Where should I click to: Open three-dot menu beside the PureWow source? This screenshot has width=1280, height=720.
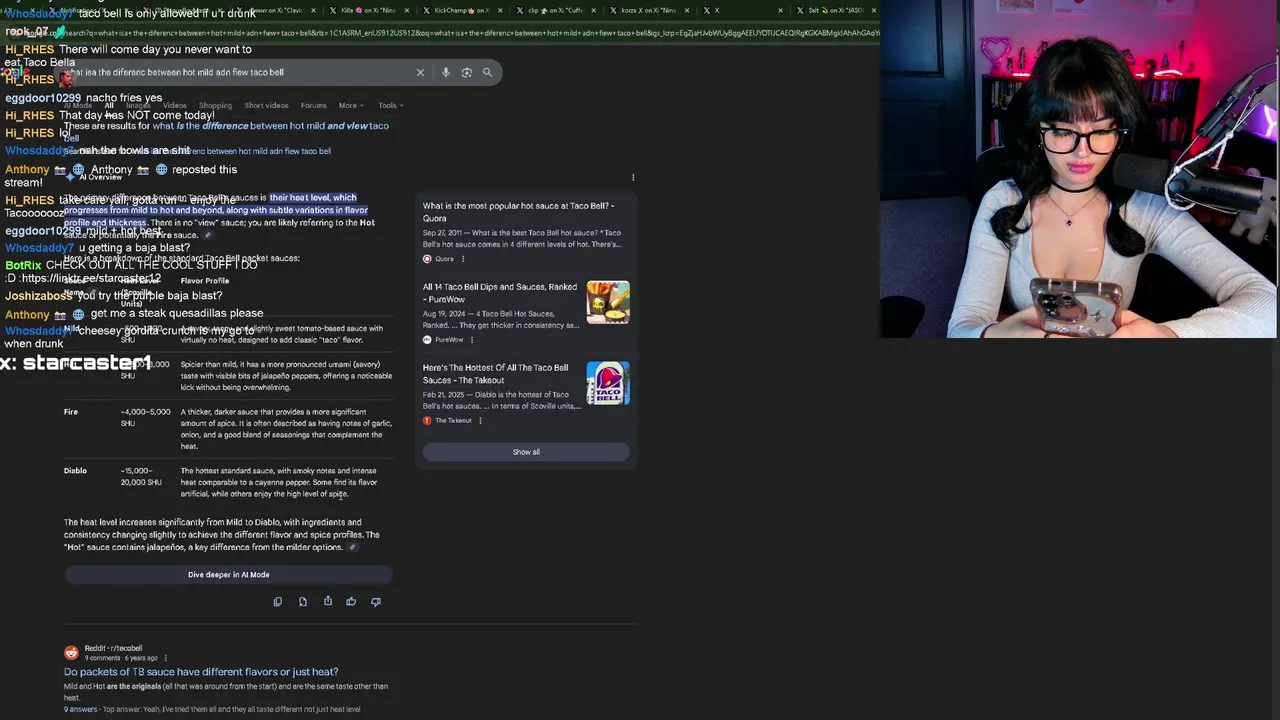point(472,340)
